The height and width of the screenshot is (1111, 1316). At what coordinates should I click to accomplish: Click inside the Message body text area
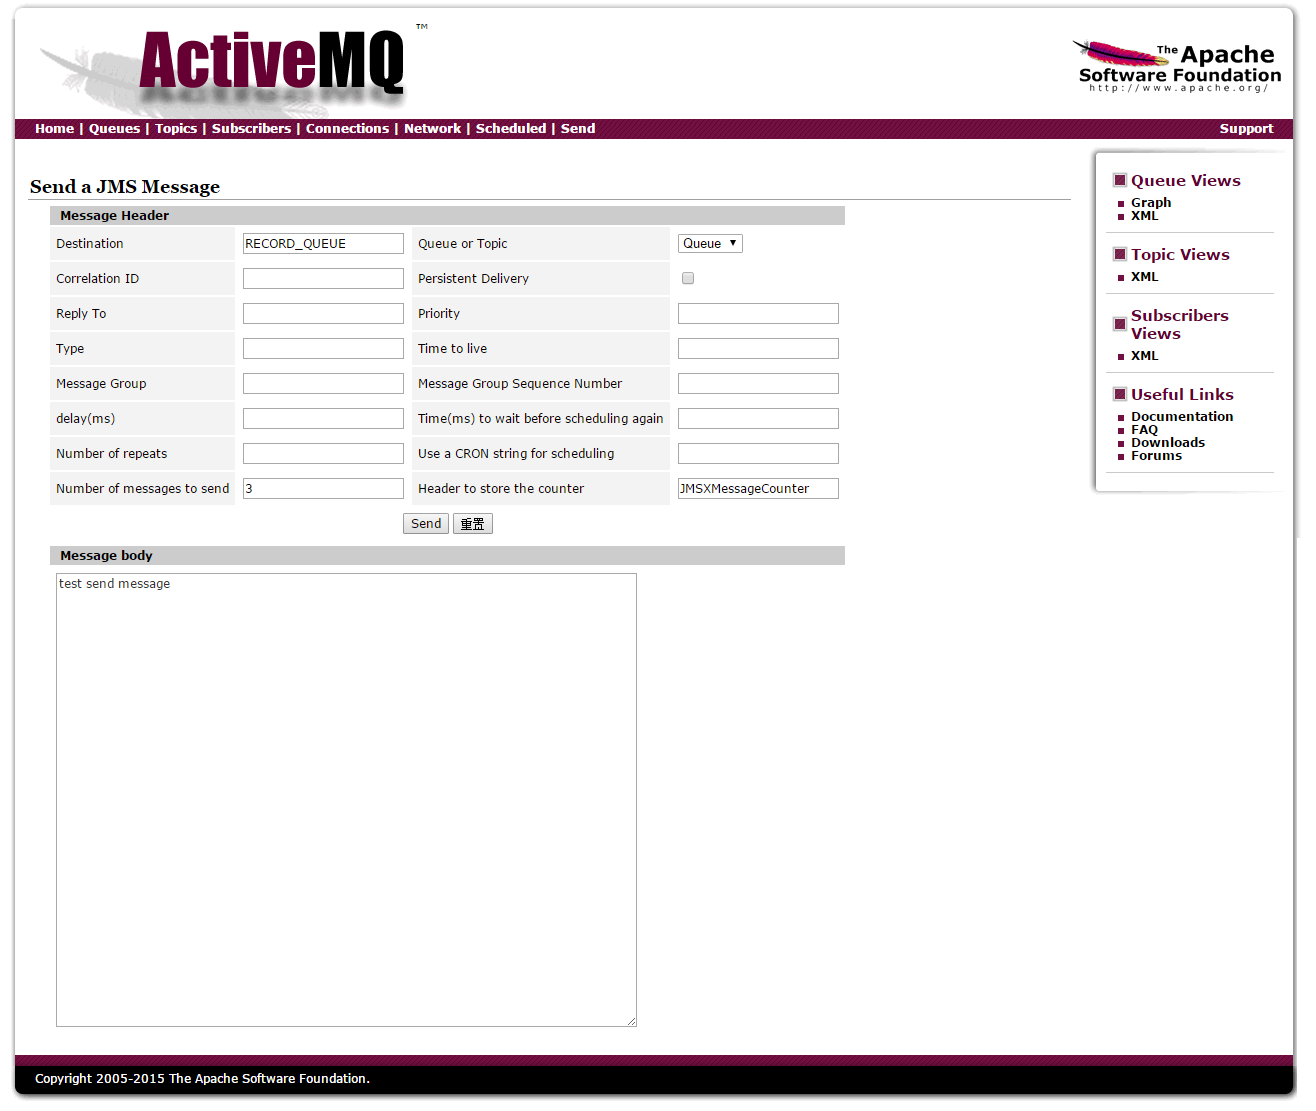click(346, 800)
